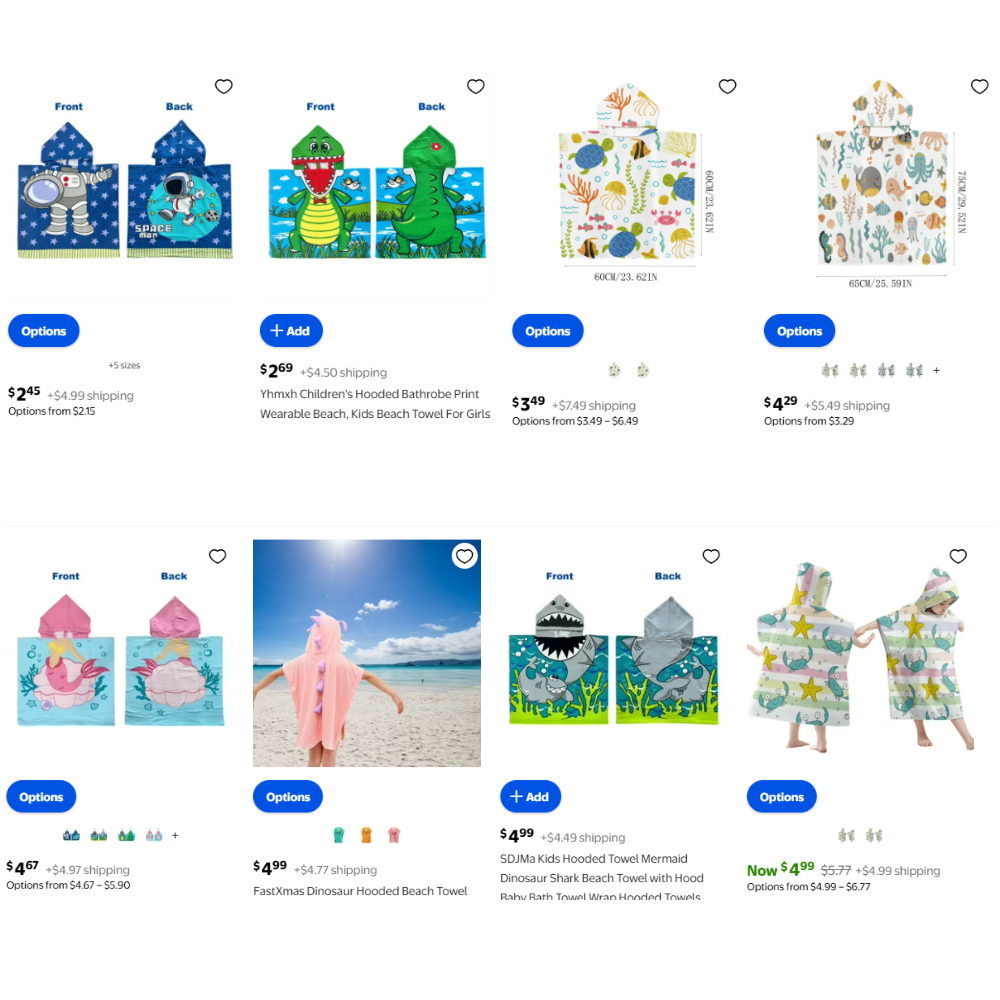Viewport: 1000px width, 1000px height.
Task: Open FastXmas Dinosaur Hooded Beach Towel link
Action: (360, 891)
